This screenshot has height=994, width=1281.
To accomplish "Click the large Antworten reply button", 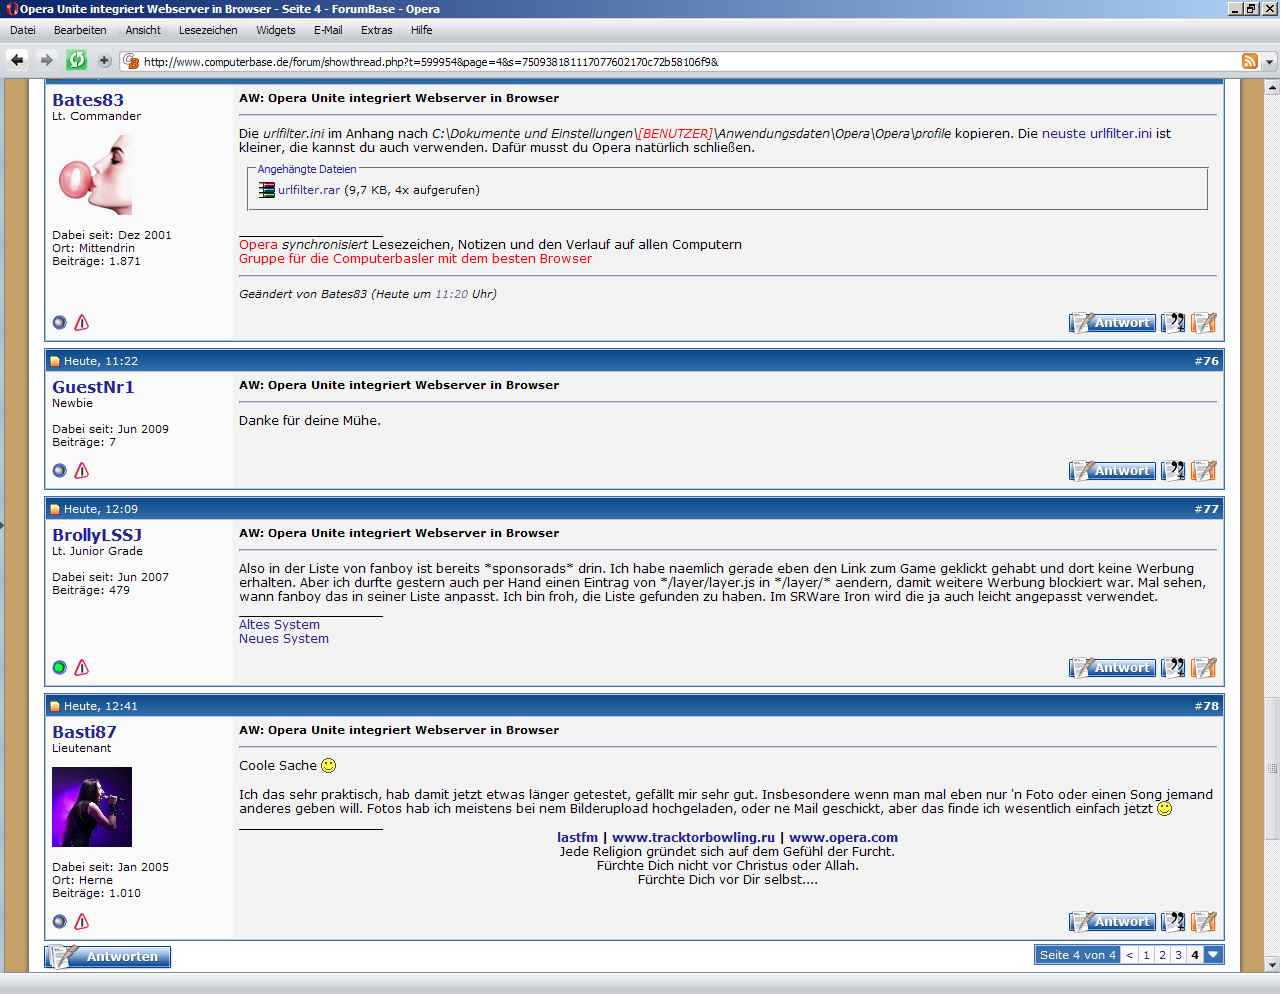I will pos(108,956).
